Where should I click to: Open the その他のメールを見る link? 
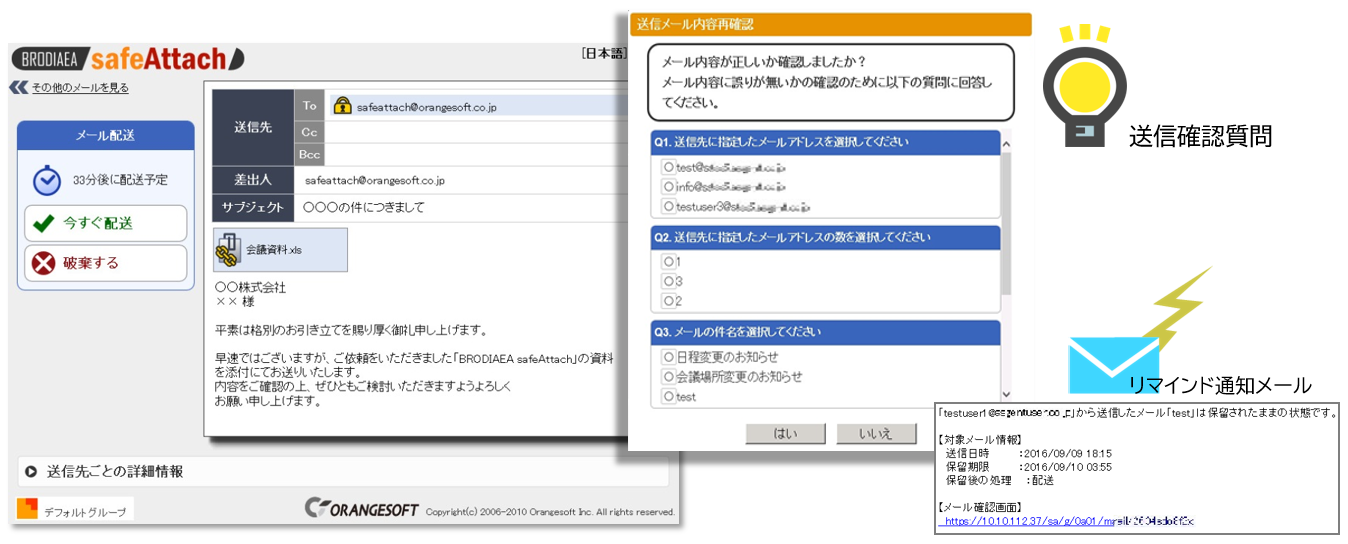[80, 88]
